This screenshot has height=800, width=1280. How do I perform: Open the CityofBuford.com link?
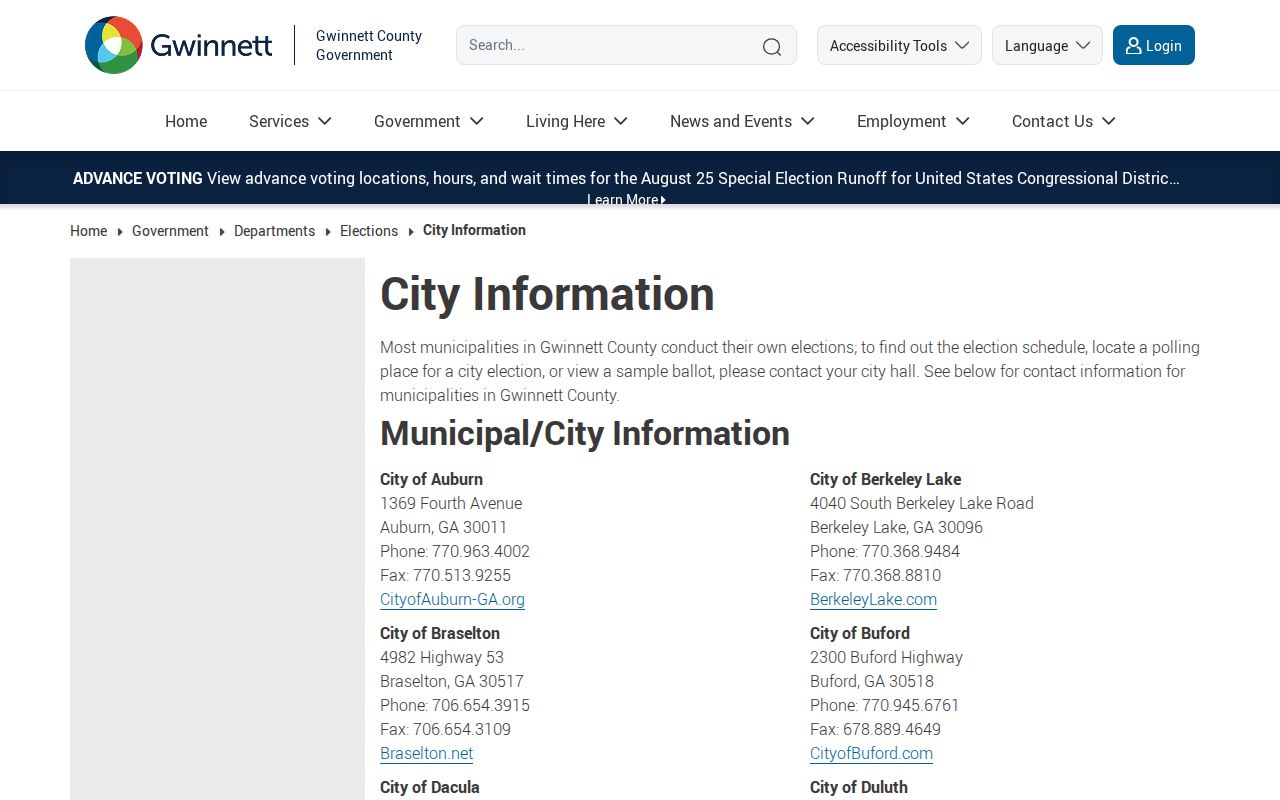(x=871, y=753)
